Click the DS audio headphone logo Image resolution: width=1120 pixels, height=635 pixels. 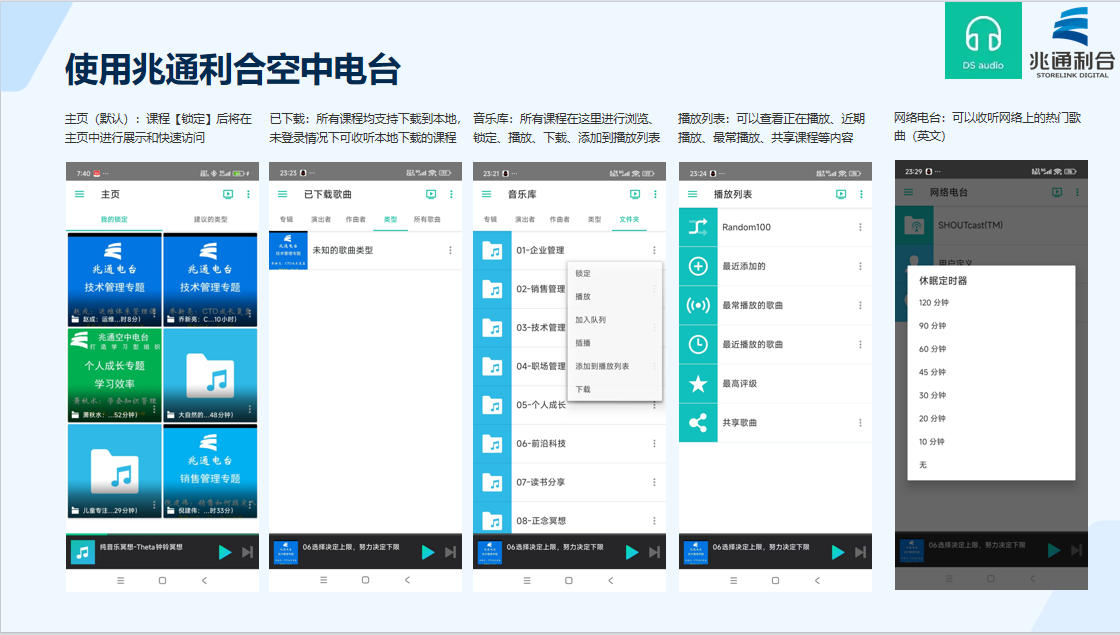coord(983,40)
